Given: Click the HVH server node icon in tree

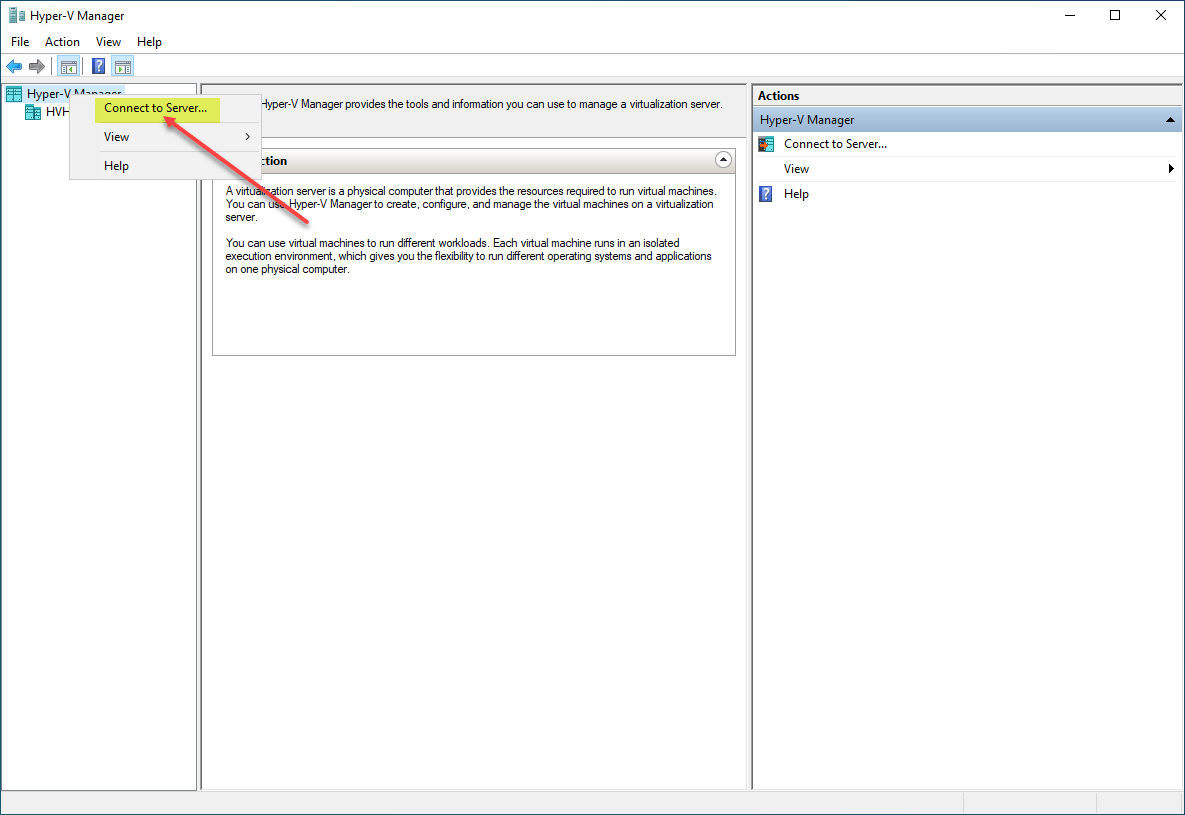Looking at the screenshot, I should (x=33, y=112).
